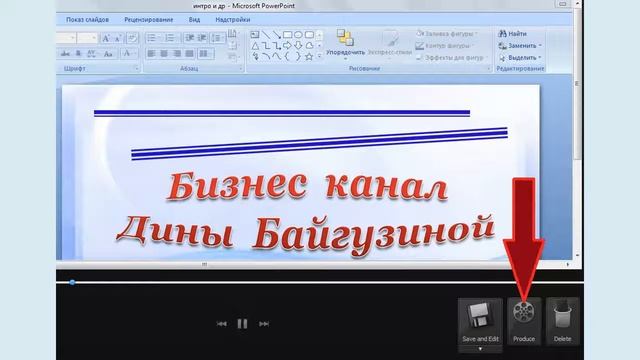The width and height of the screenshot is (640, 360).
Task: Select the text box shape in the shapes gallery
Action: point(255,35)
